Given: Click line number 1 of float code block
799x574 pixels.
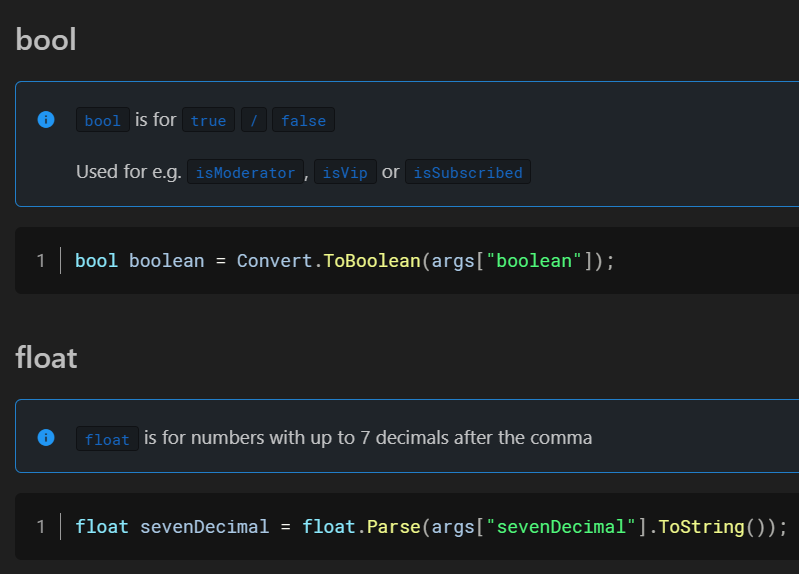Looking at the screenshot, I should tap(41, 527).
